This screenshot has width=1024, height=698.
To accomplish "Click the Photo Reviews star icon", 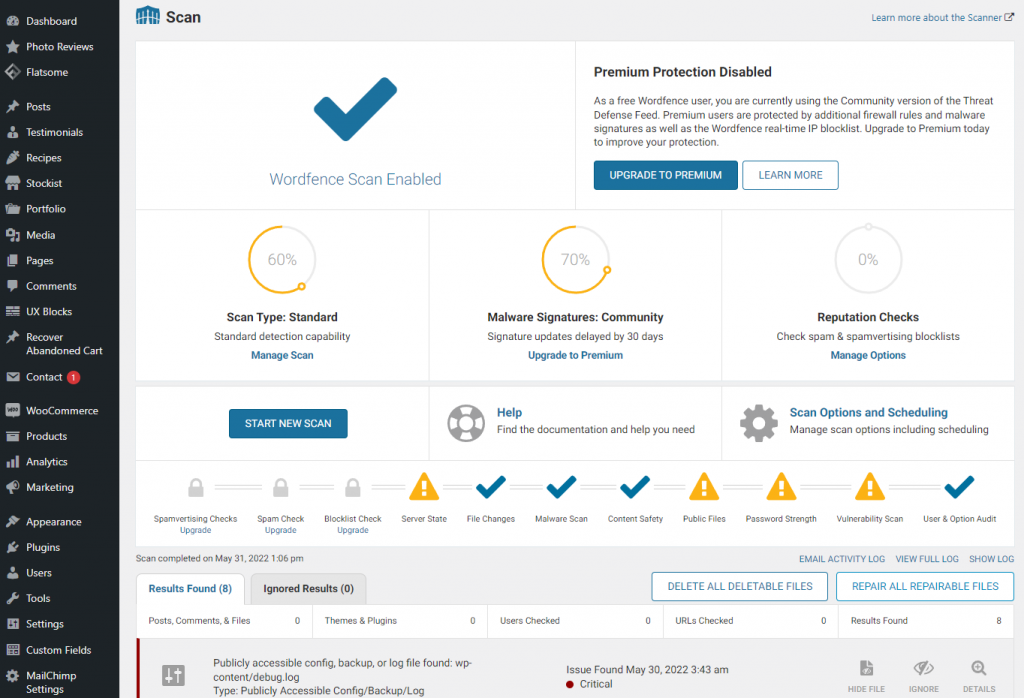I will (12, 46).
